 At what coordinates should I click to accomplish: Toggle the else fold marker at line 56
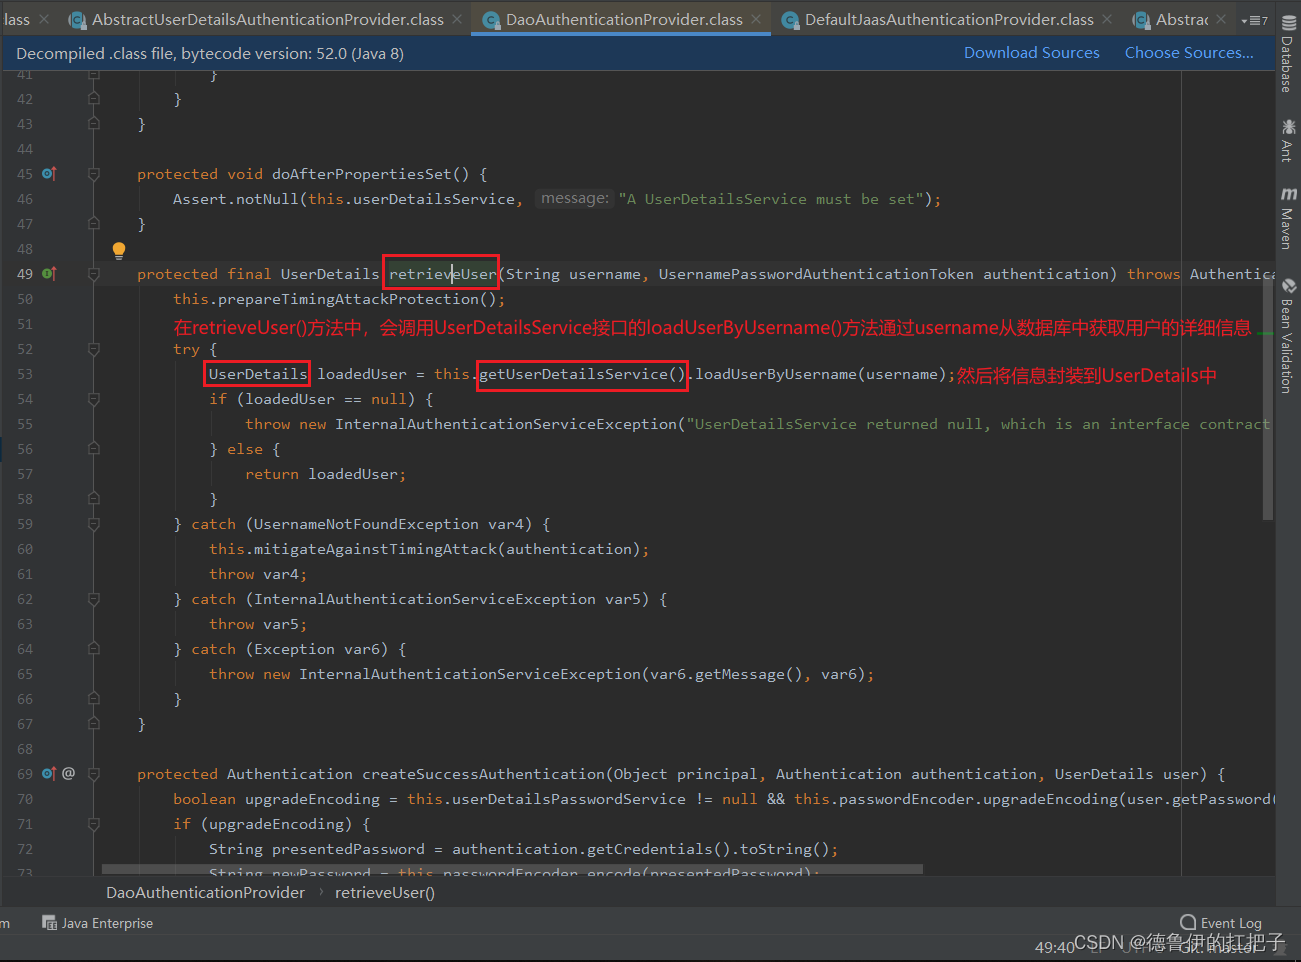[94, 449]
